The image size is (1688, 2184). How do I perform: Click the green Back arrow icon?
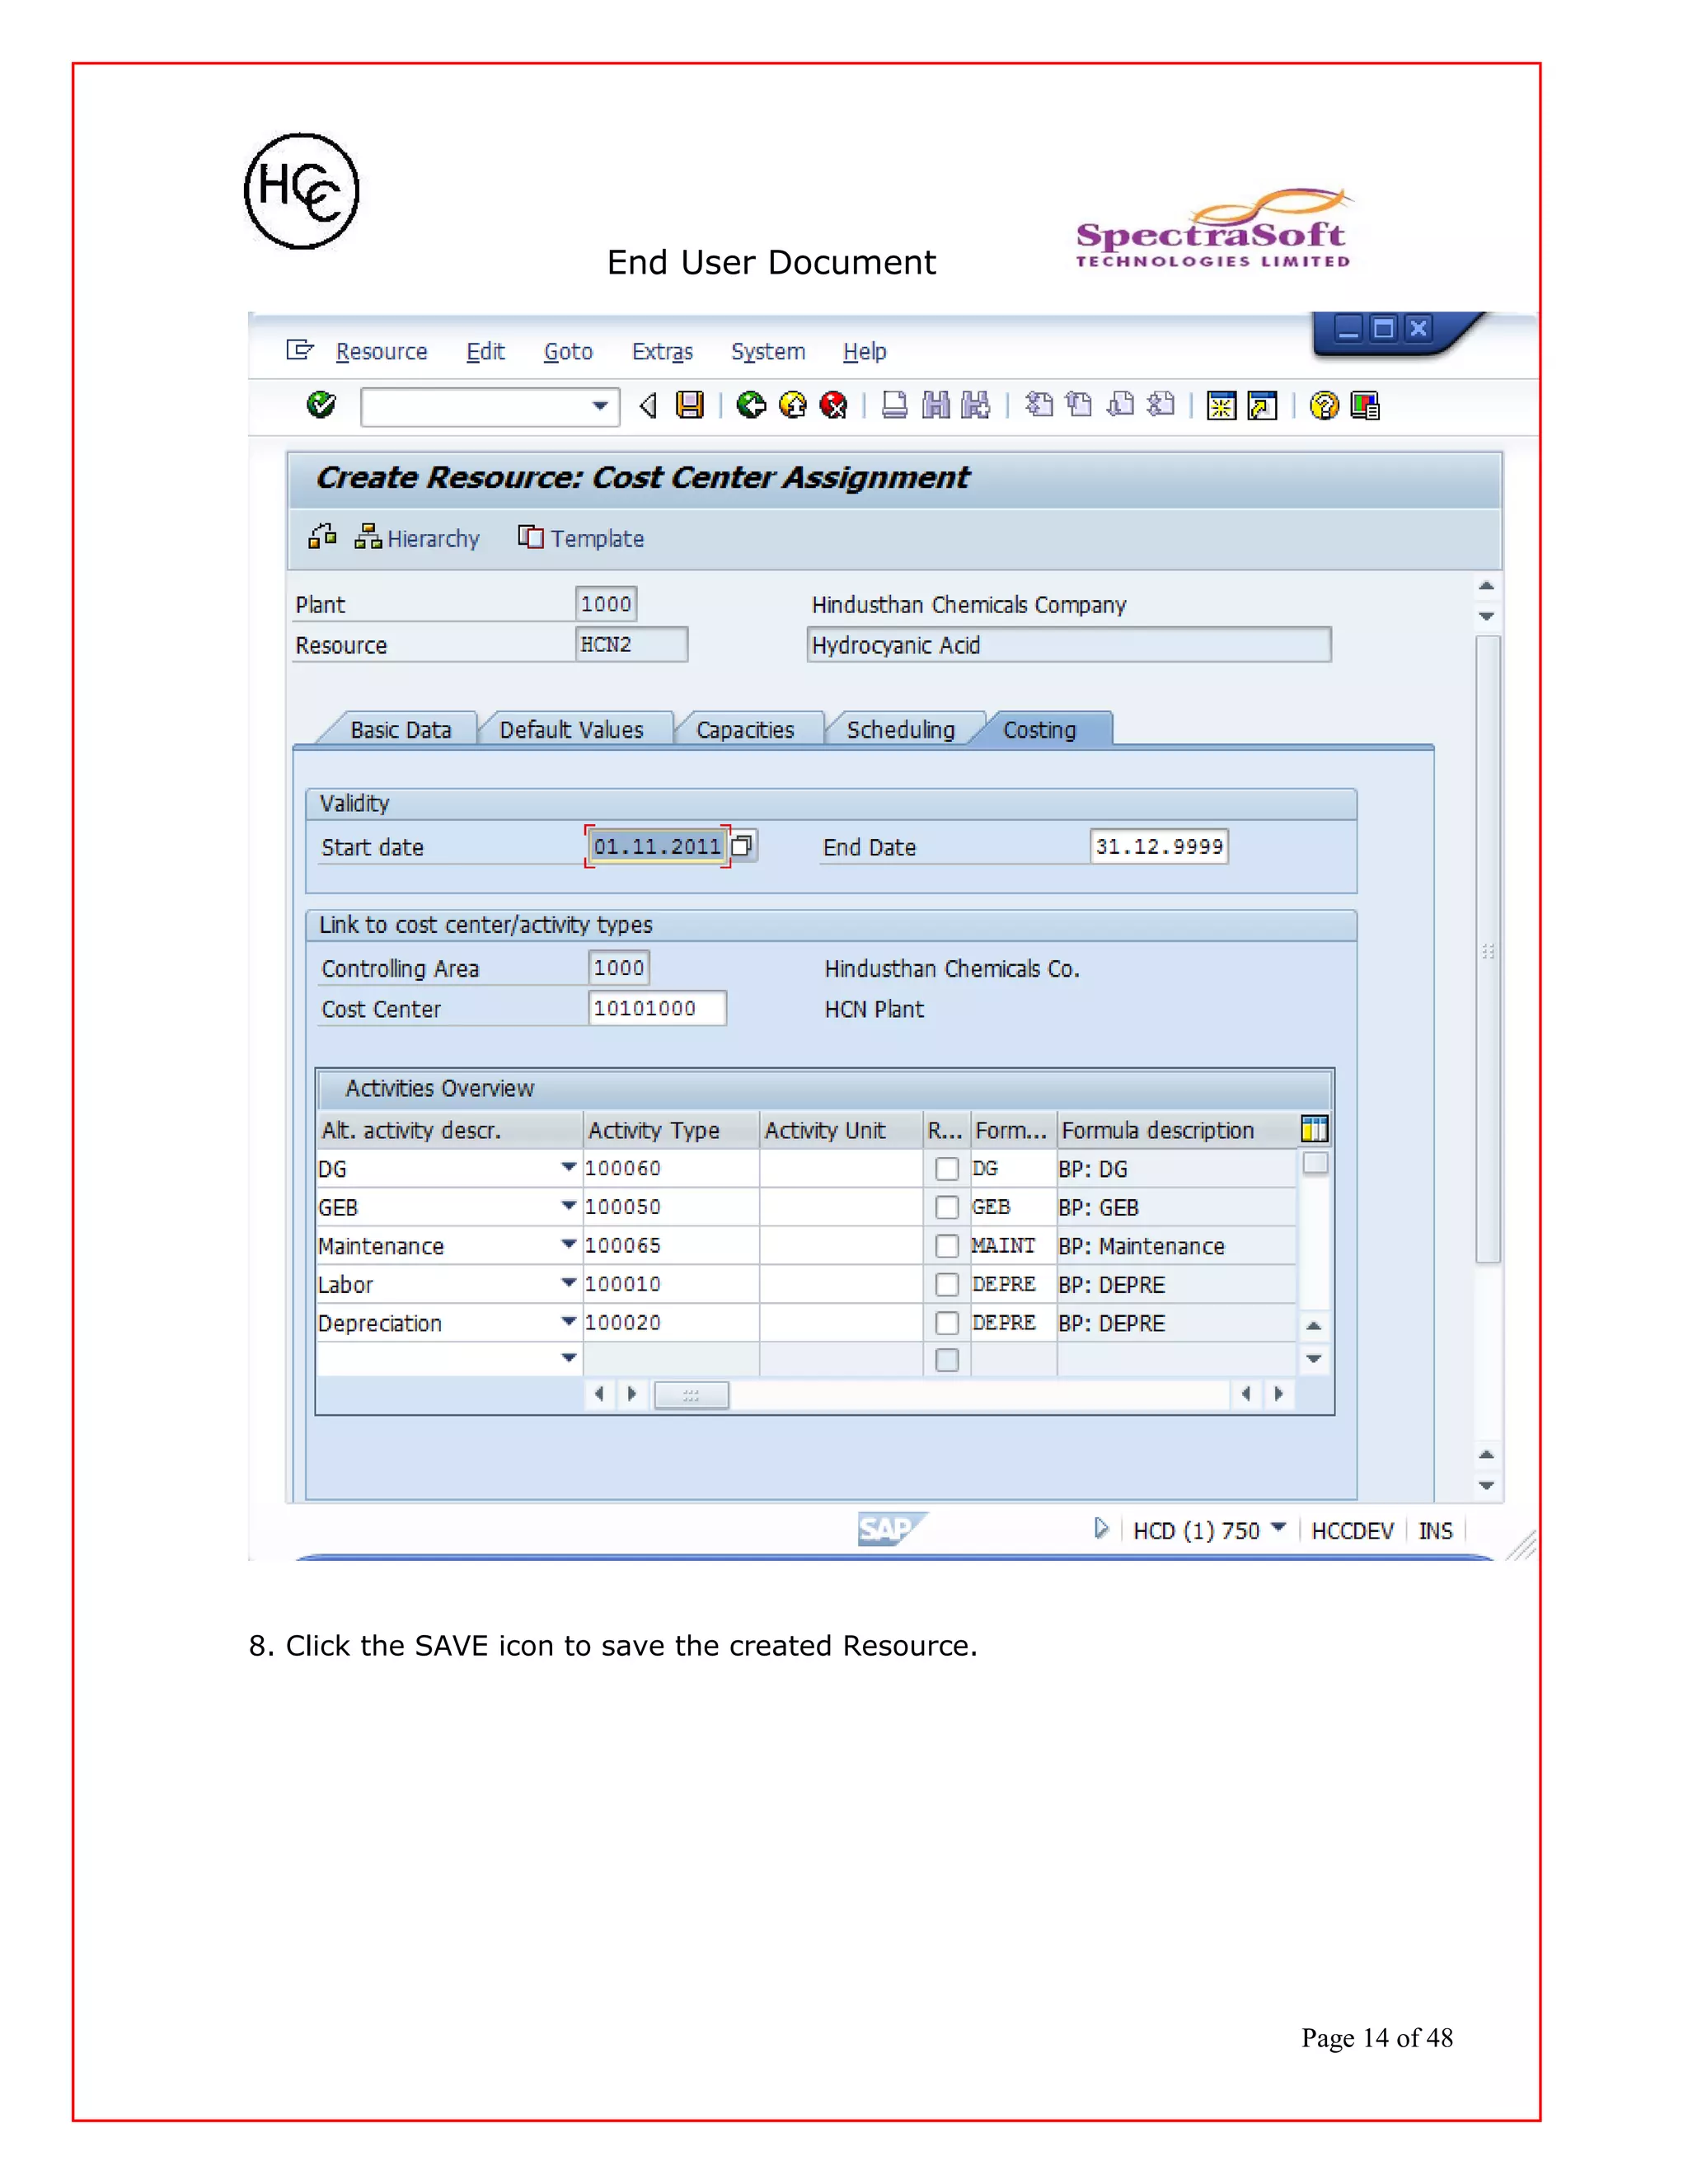coord(751,405)
